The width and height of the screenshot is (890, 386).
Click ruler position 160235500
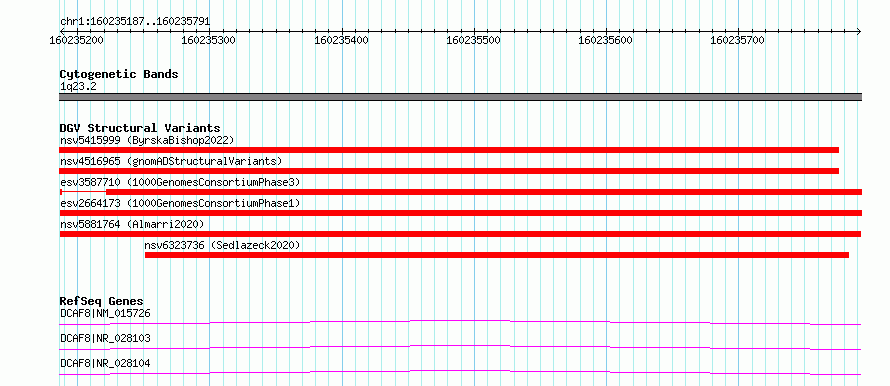coord(473,40)
